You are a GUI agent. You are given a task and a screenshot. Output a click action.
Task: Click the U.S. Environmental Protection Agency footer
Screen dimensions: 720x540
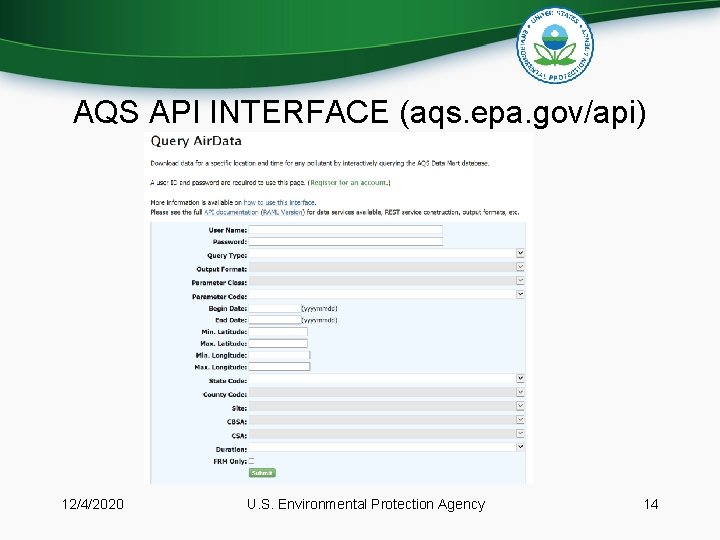pyautogui.click(x=366, y=504)
